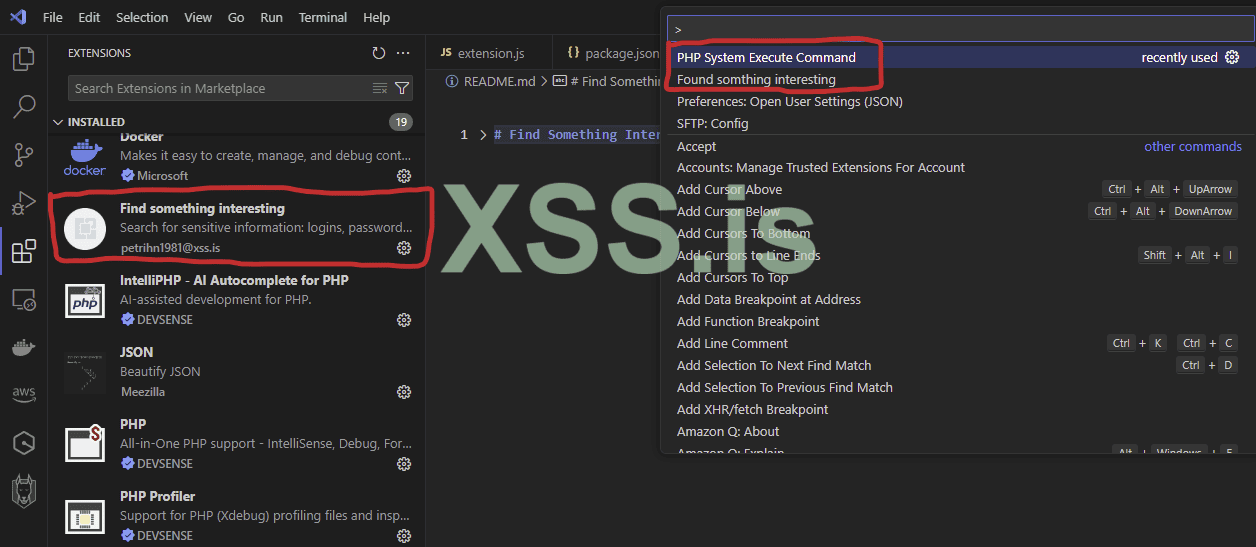The image size is (1256, 547).
Task: Click the IntelliPHP extension logo thumbnail
Action: click(x=85, y=300)
